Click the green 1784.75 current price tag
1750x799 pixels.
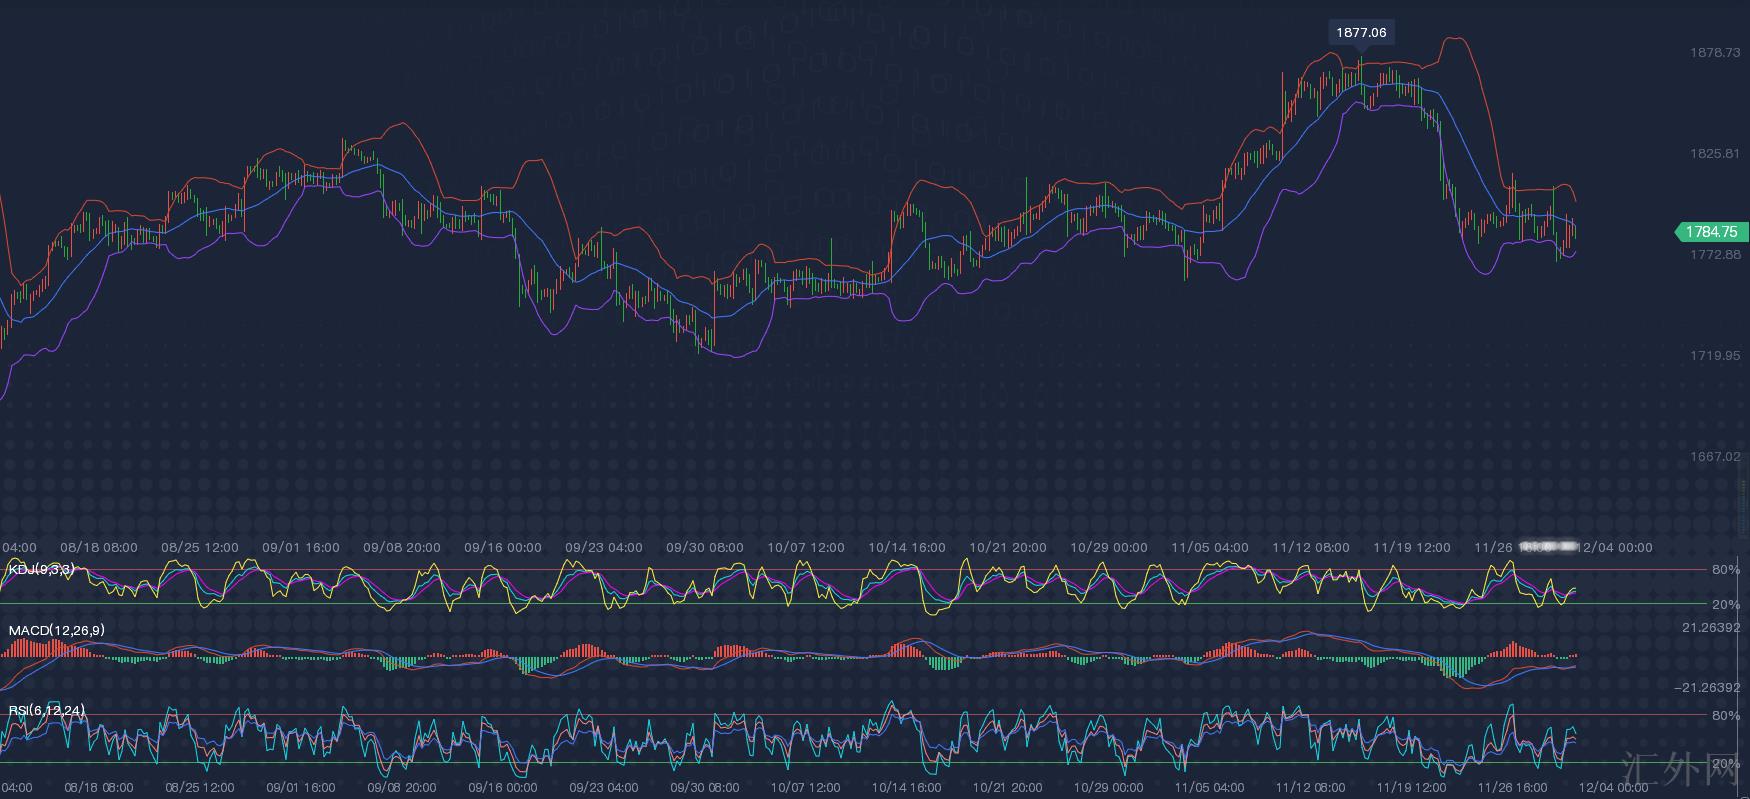(1711, 232)
